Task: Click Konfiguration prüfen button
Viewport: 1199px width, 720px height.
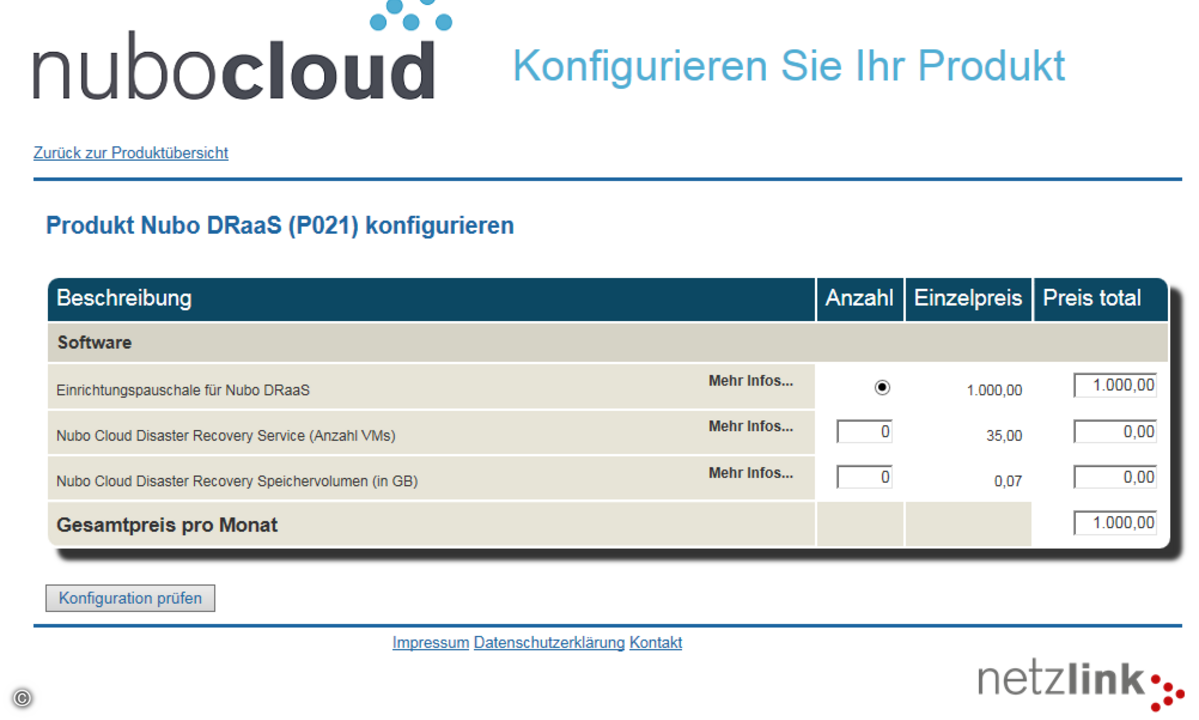Action: pyautogui.click(x=130, y=598)
